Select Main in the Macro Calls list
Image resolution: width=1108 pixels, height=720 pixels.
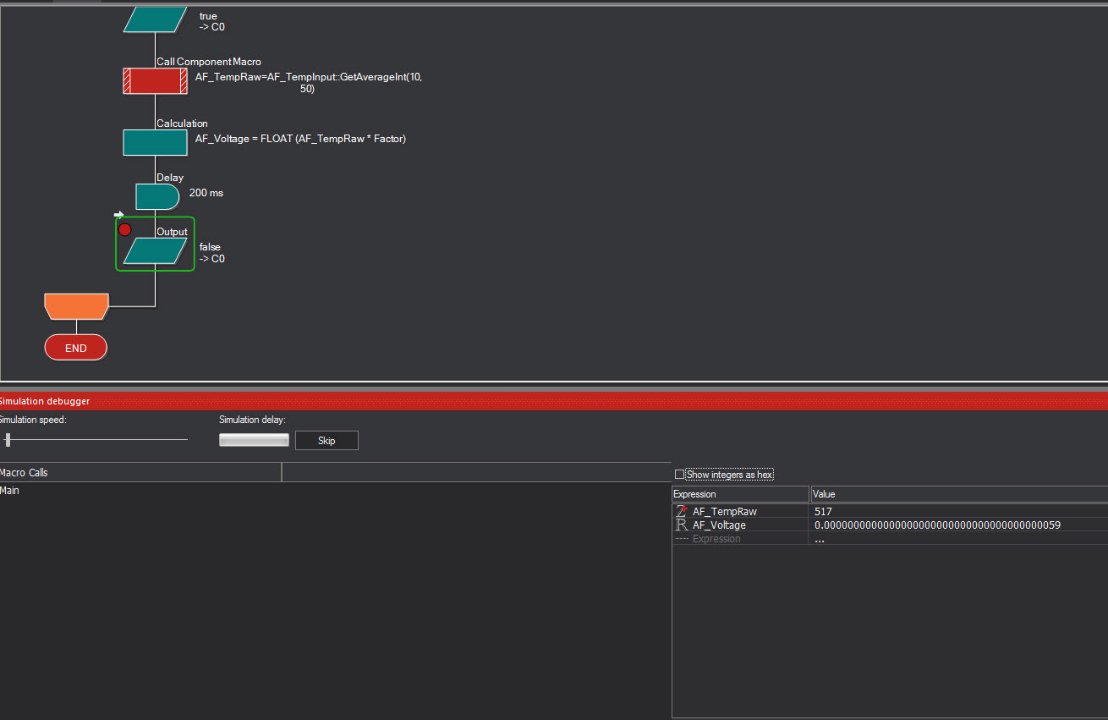tap(10, 490)
